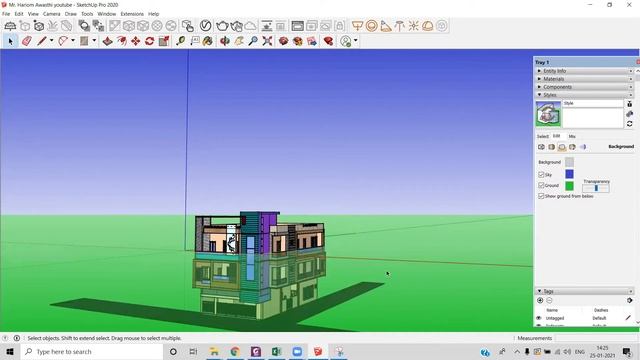Click the Add Tag plus icon
Viewport: 640px width, 360px height.
[x=540, y=300]
